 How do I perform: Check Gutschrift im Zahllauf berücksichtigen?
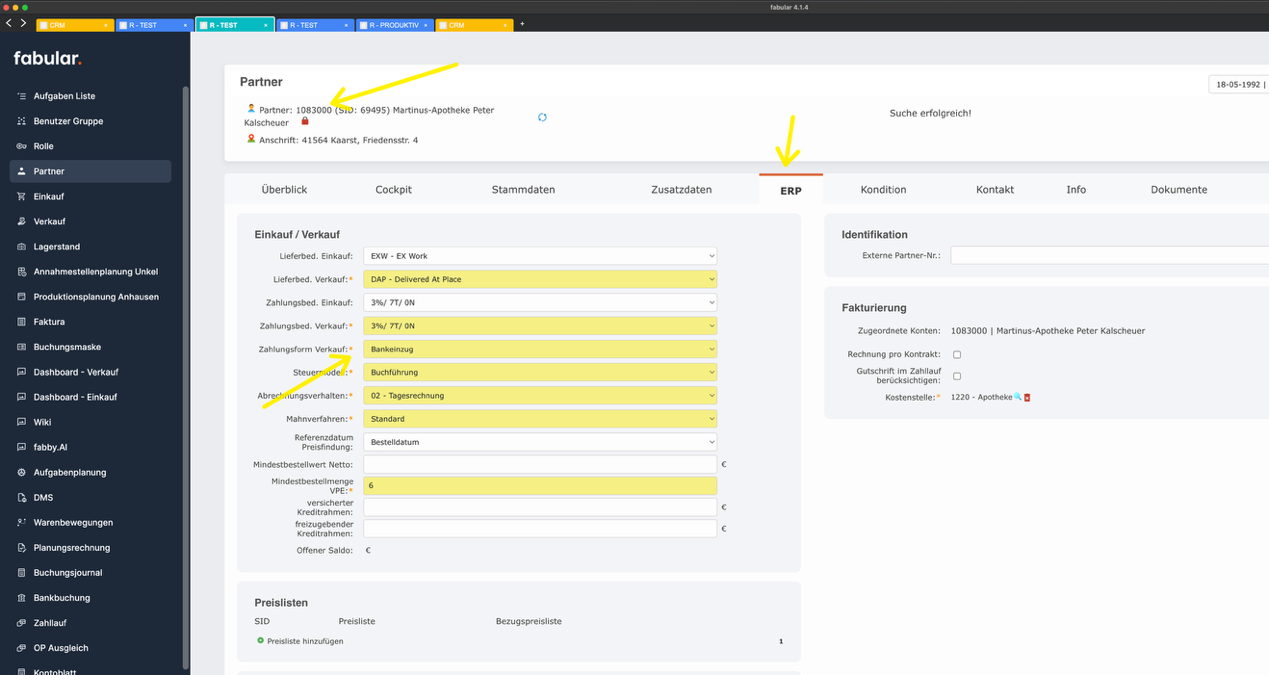956,375
